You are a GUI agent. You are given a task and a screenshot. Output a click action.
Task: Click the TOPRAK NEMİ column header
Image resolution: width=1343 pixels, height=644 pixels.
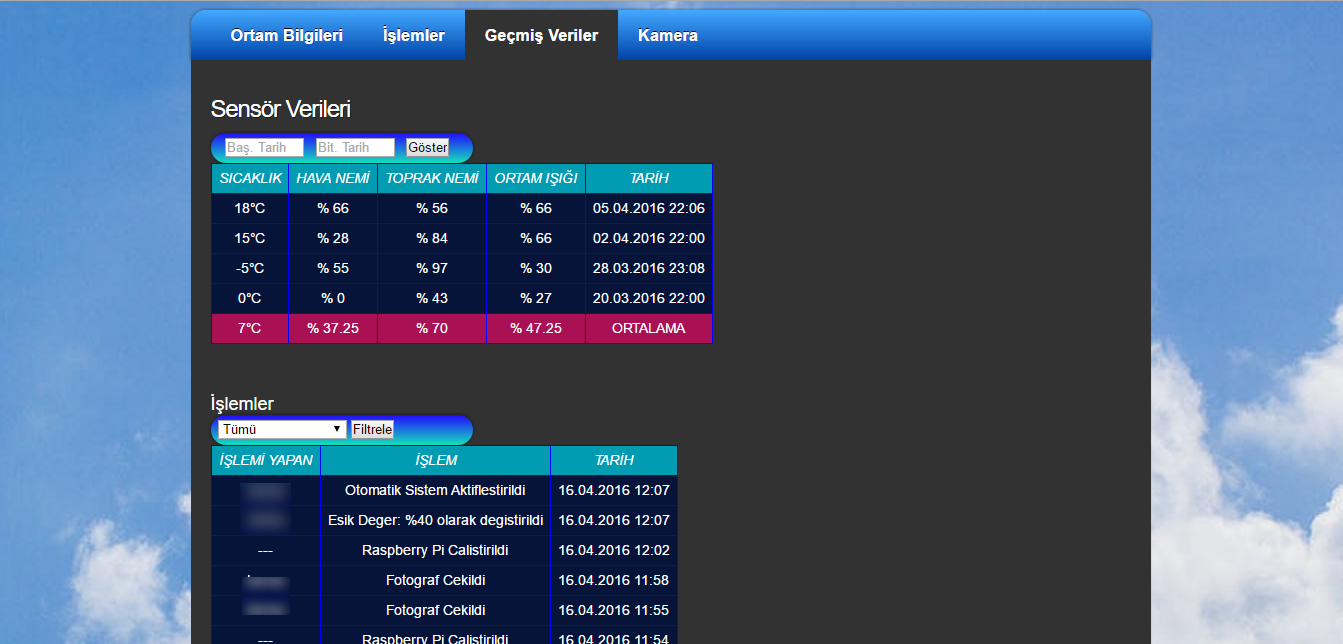(x=432, y=179)
